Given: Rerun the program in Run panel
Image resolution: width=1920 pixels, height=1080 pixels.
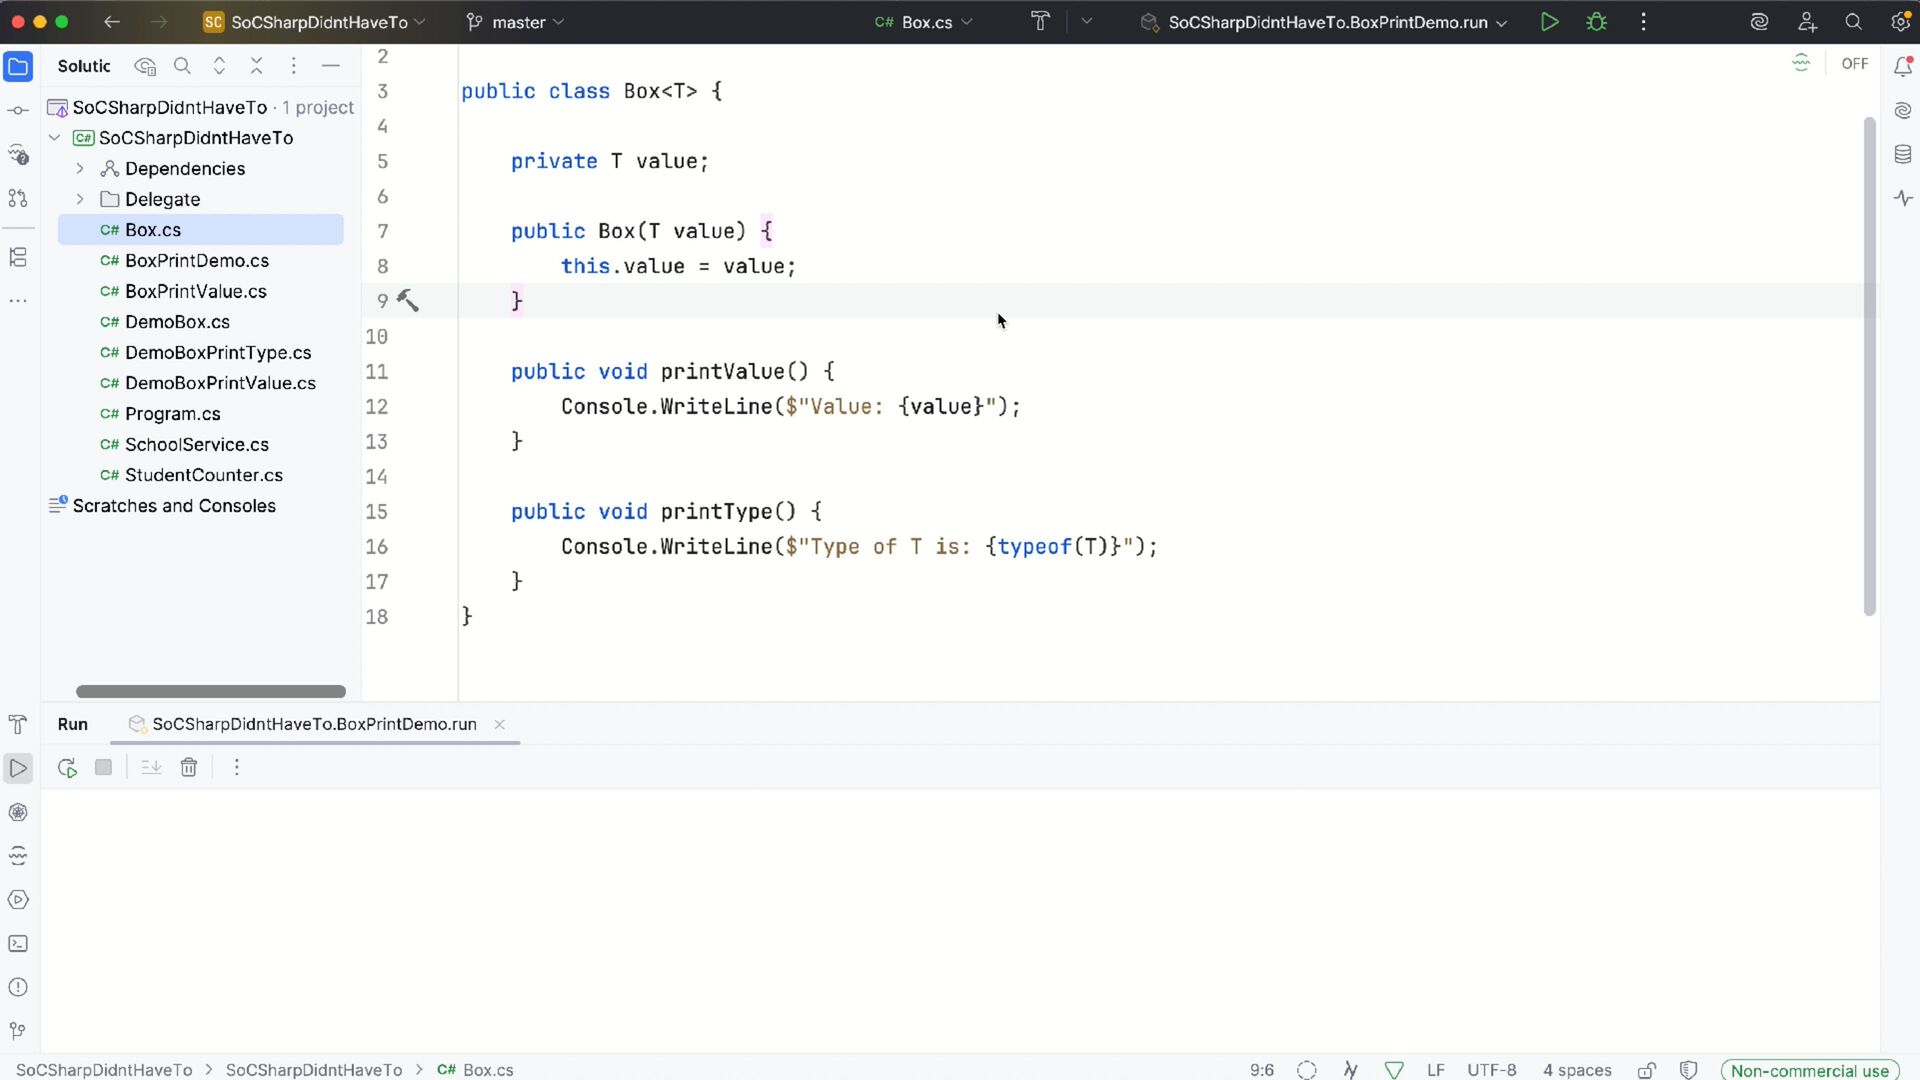Looking at the screenshot, I should coord(67,768).
